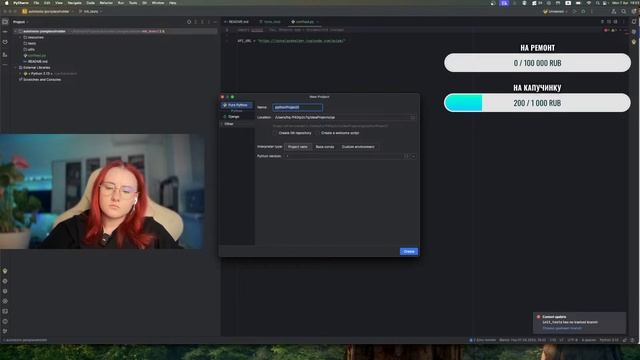Image resolution: width=640 pixels, height=360 pixels.
Task: Tick the Create Git repository checkbox
Action: (276, 133)
